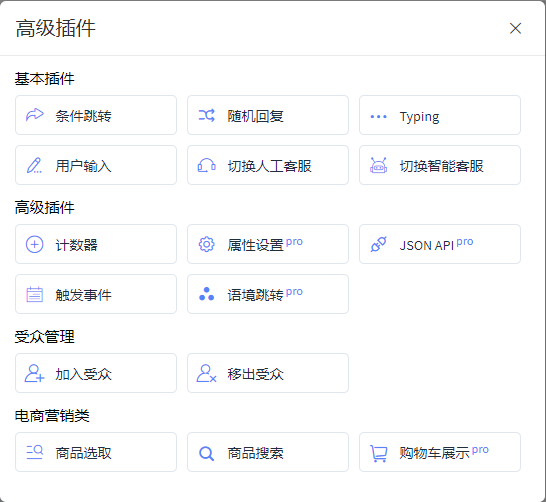Click the 商品选取 list-search icon
546x502 pixels.
click(x=34, y=452)
